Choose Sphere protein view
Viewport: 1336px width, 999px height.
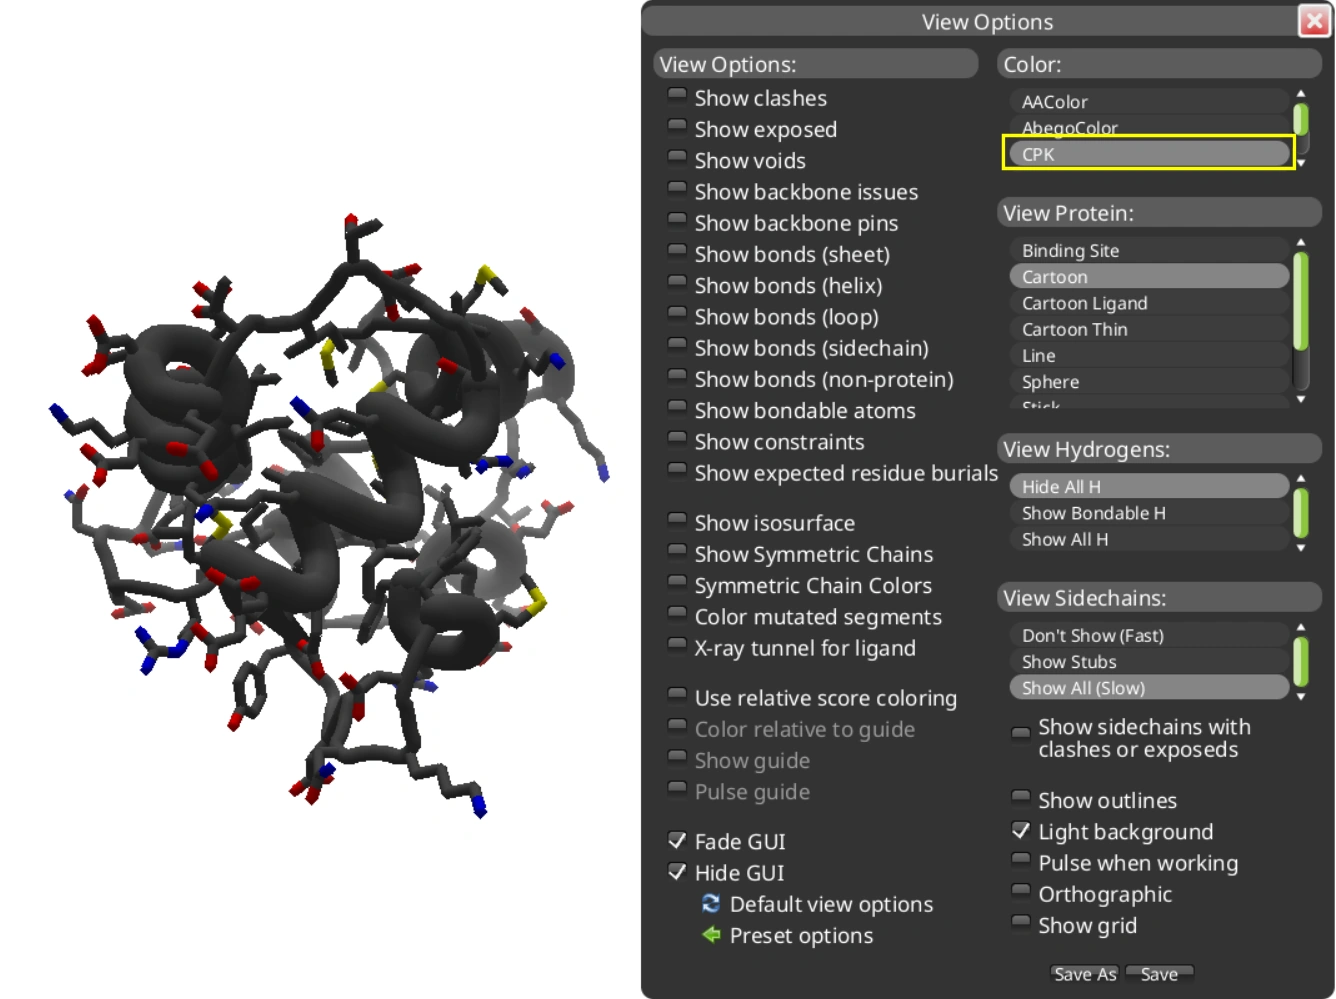click(1149, 381)
